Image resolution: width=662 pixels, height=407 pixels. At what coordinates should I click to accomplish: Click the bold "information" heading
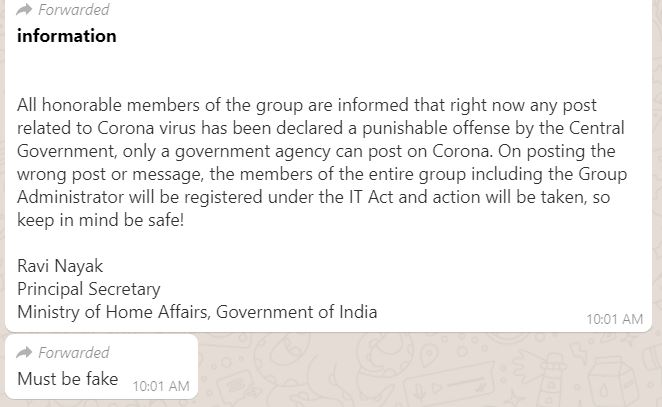point(67,36)
